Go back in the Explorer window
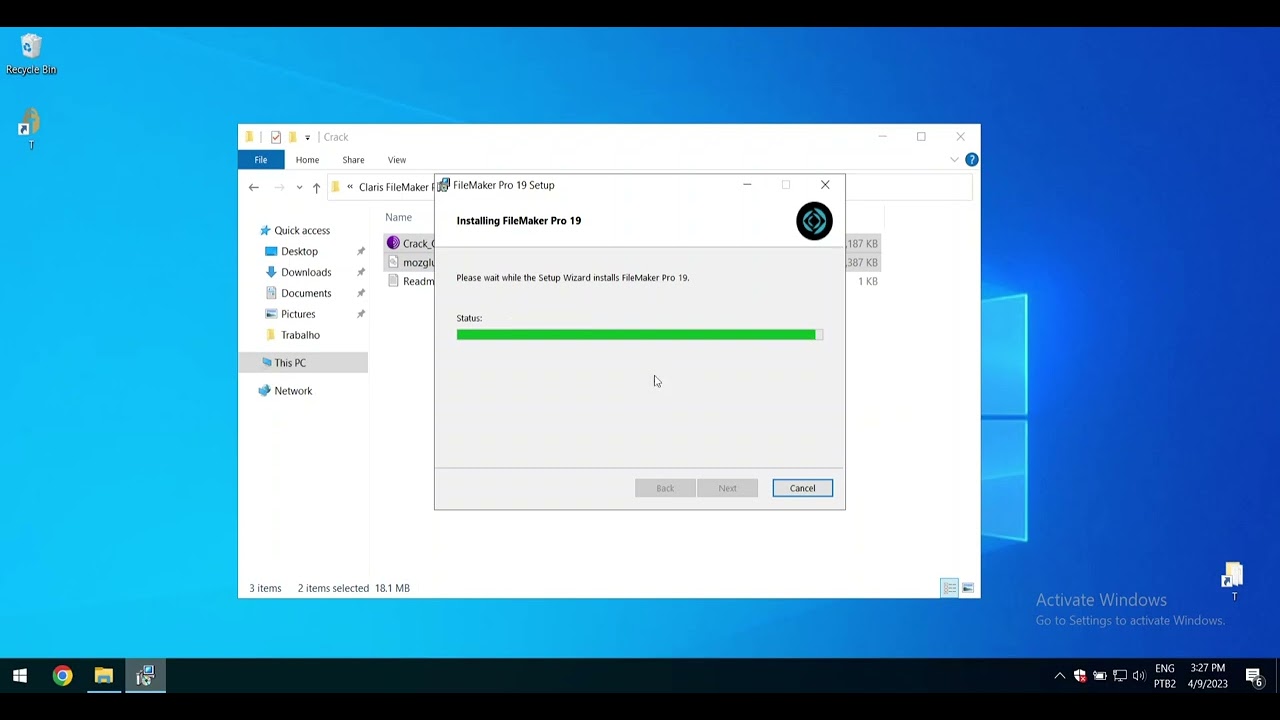 pos(254,187)
